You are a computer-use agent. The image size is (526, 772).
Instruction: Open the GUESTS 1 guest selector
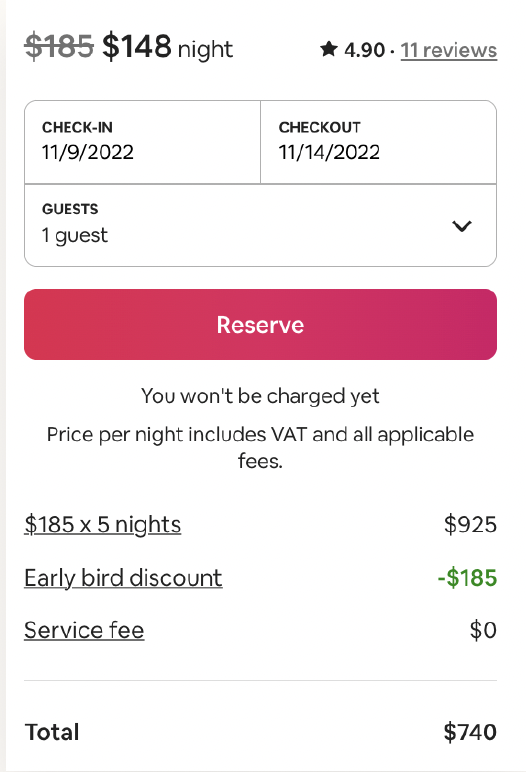pyautogui.click(x=261, y=225)
